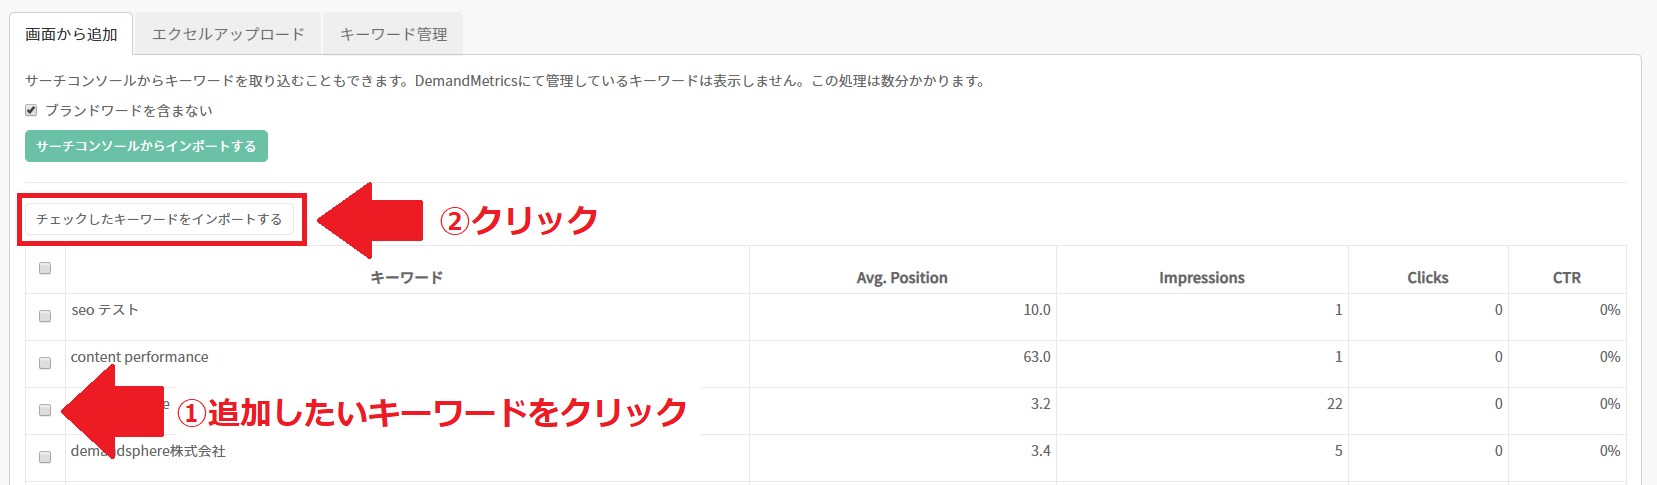This screenshot has height=485, width=1657.
Task: Click the Impressions value 5
Action: (x=1339, y=451)
